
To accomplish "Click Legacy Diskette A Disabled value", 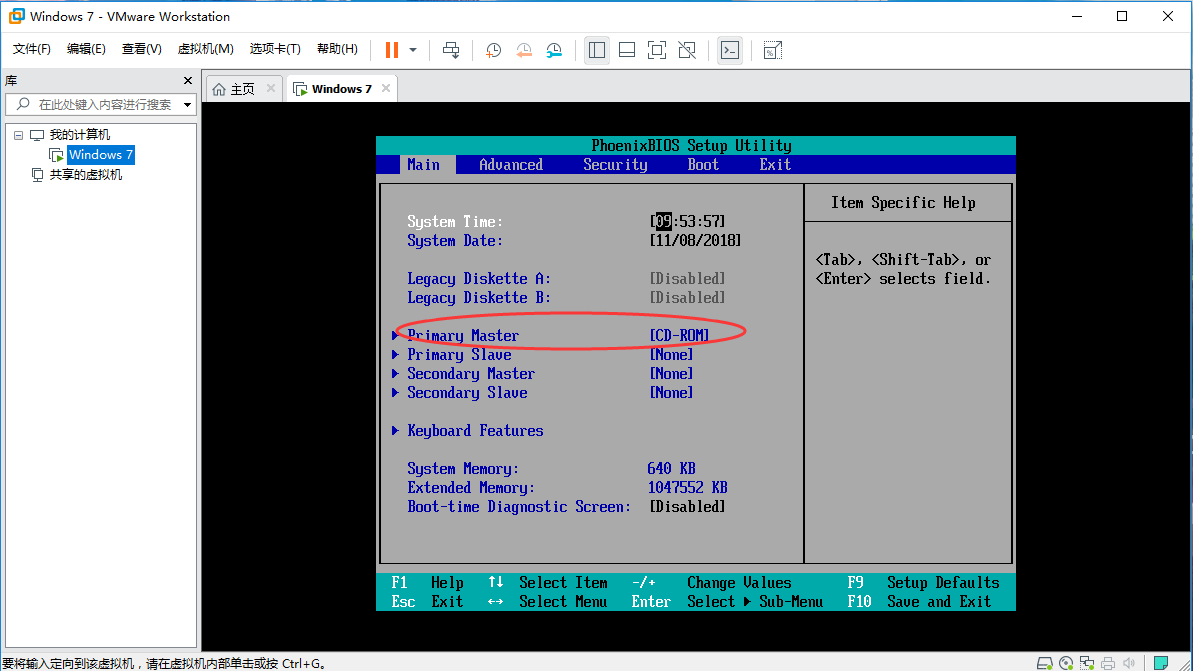I will (687, 278).
